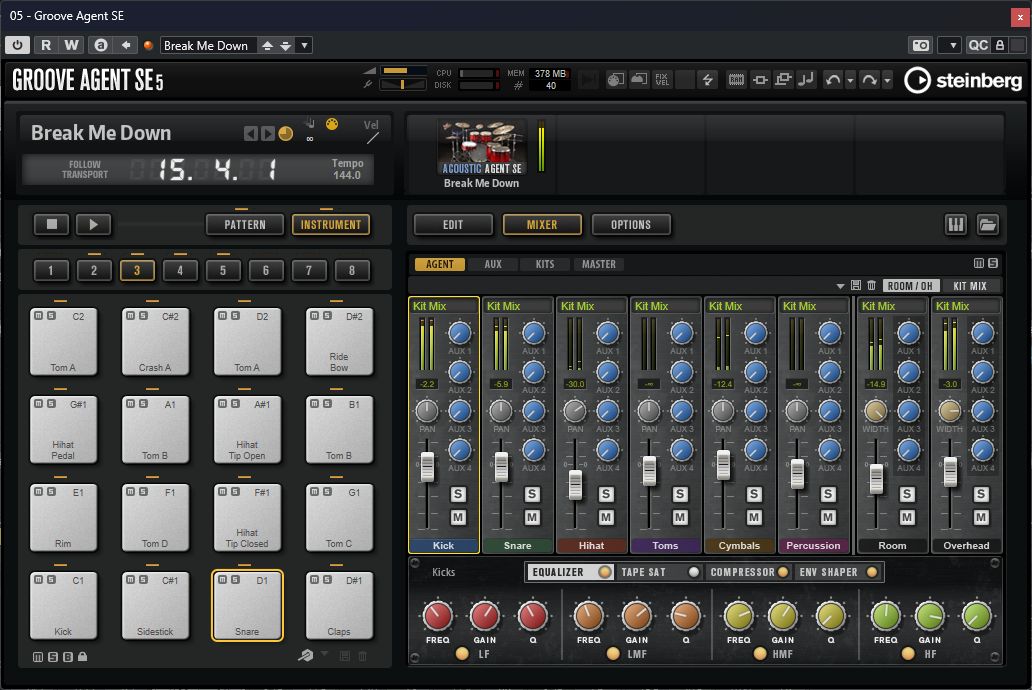
Task: Toggle the Equalizer on/off LED
Action: point(604,572)
